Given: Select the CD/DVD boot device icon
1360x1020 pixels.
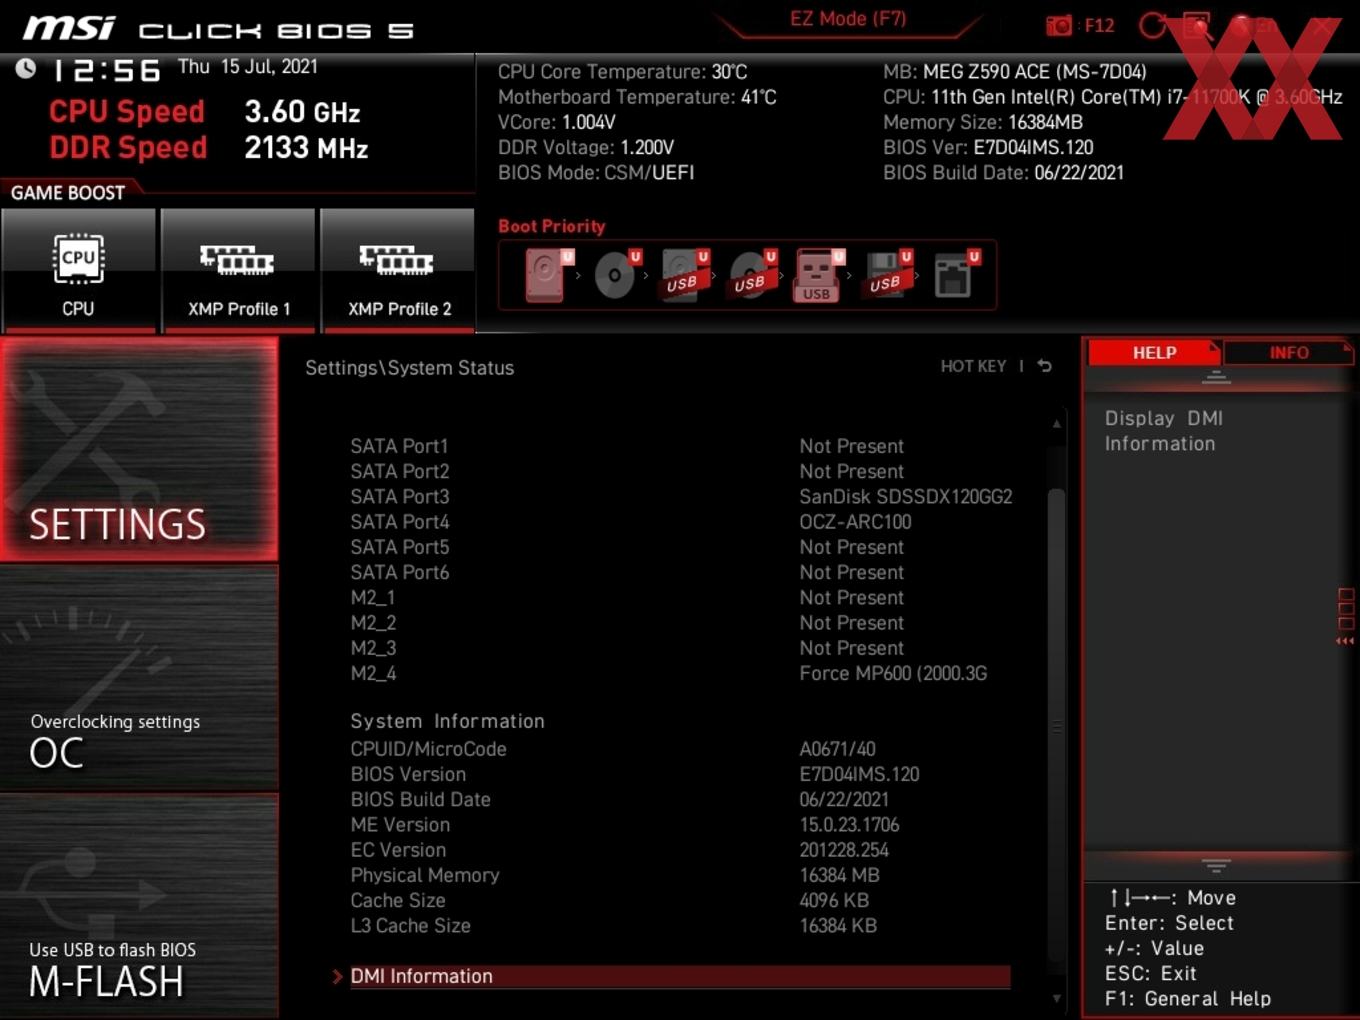Looking at the screenshot, I should [x=617, y=274].
